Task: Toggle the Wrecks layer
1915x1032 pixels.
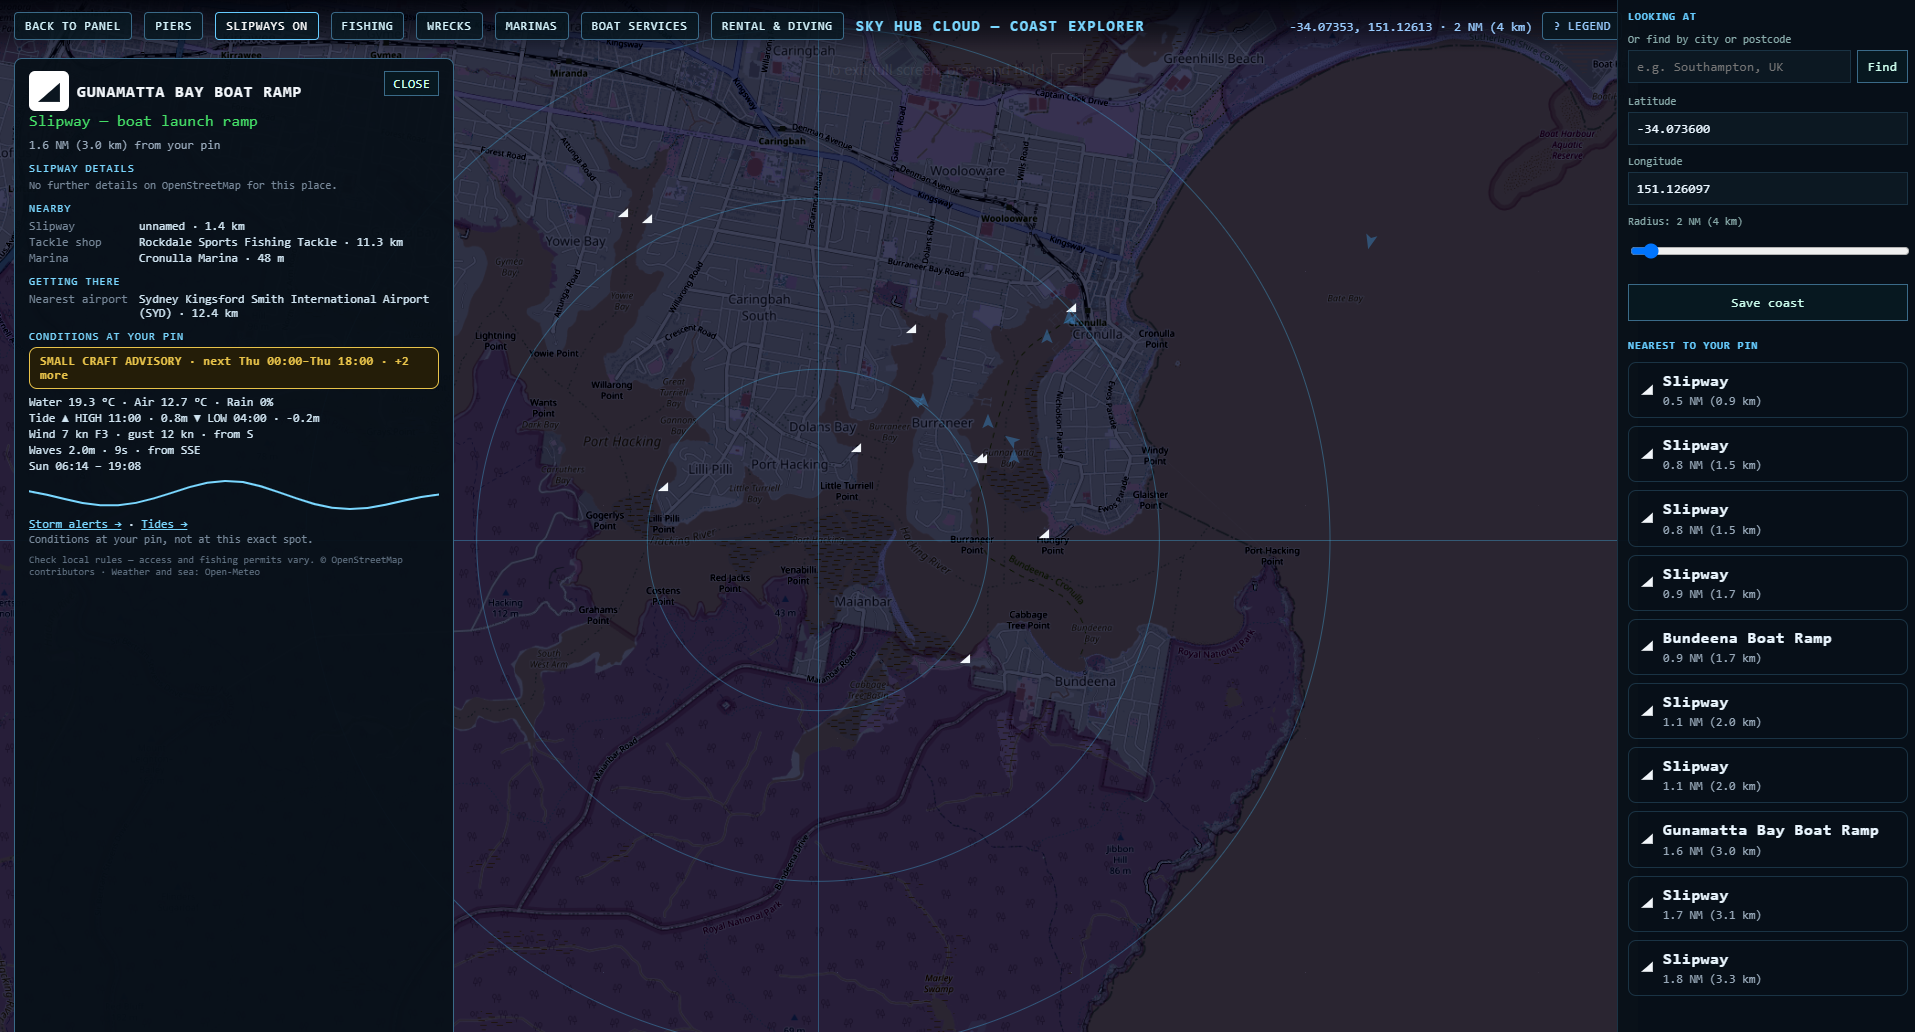Action: click(449, 26)
